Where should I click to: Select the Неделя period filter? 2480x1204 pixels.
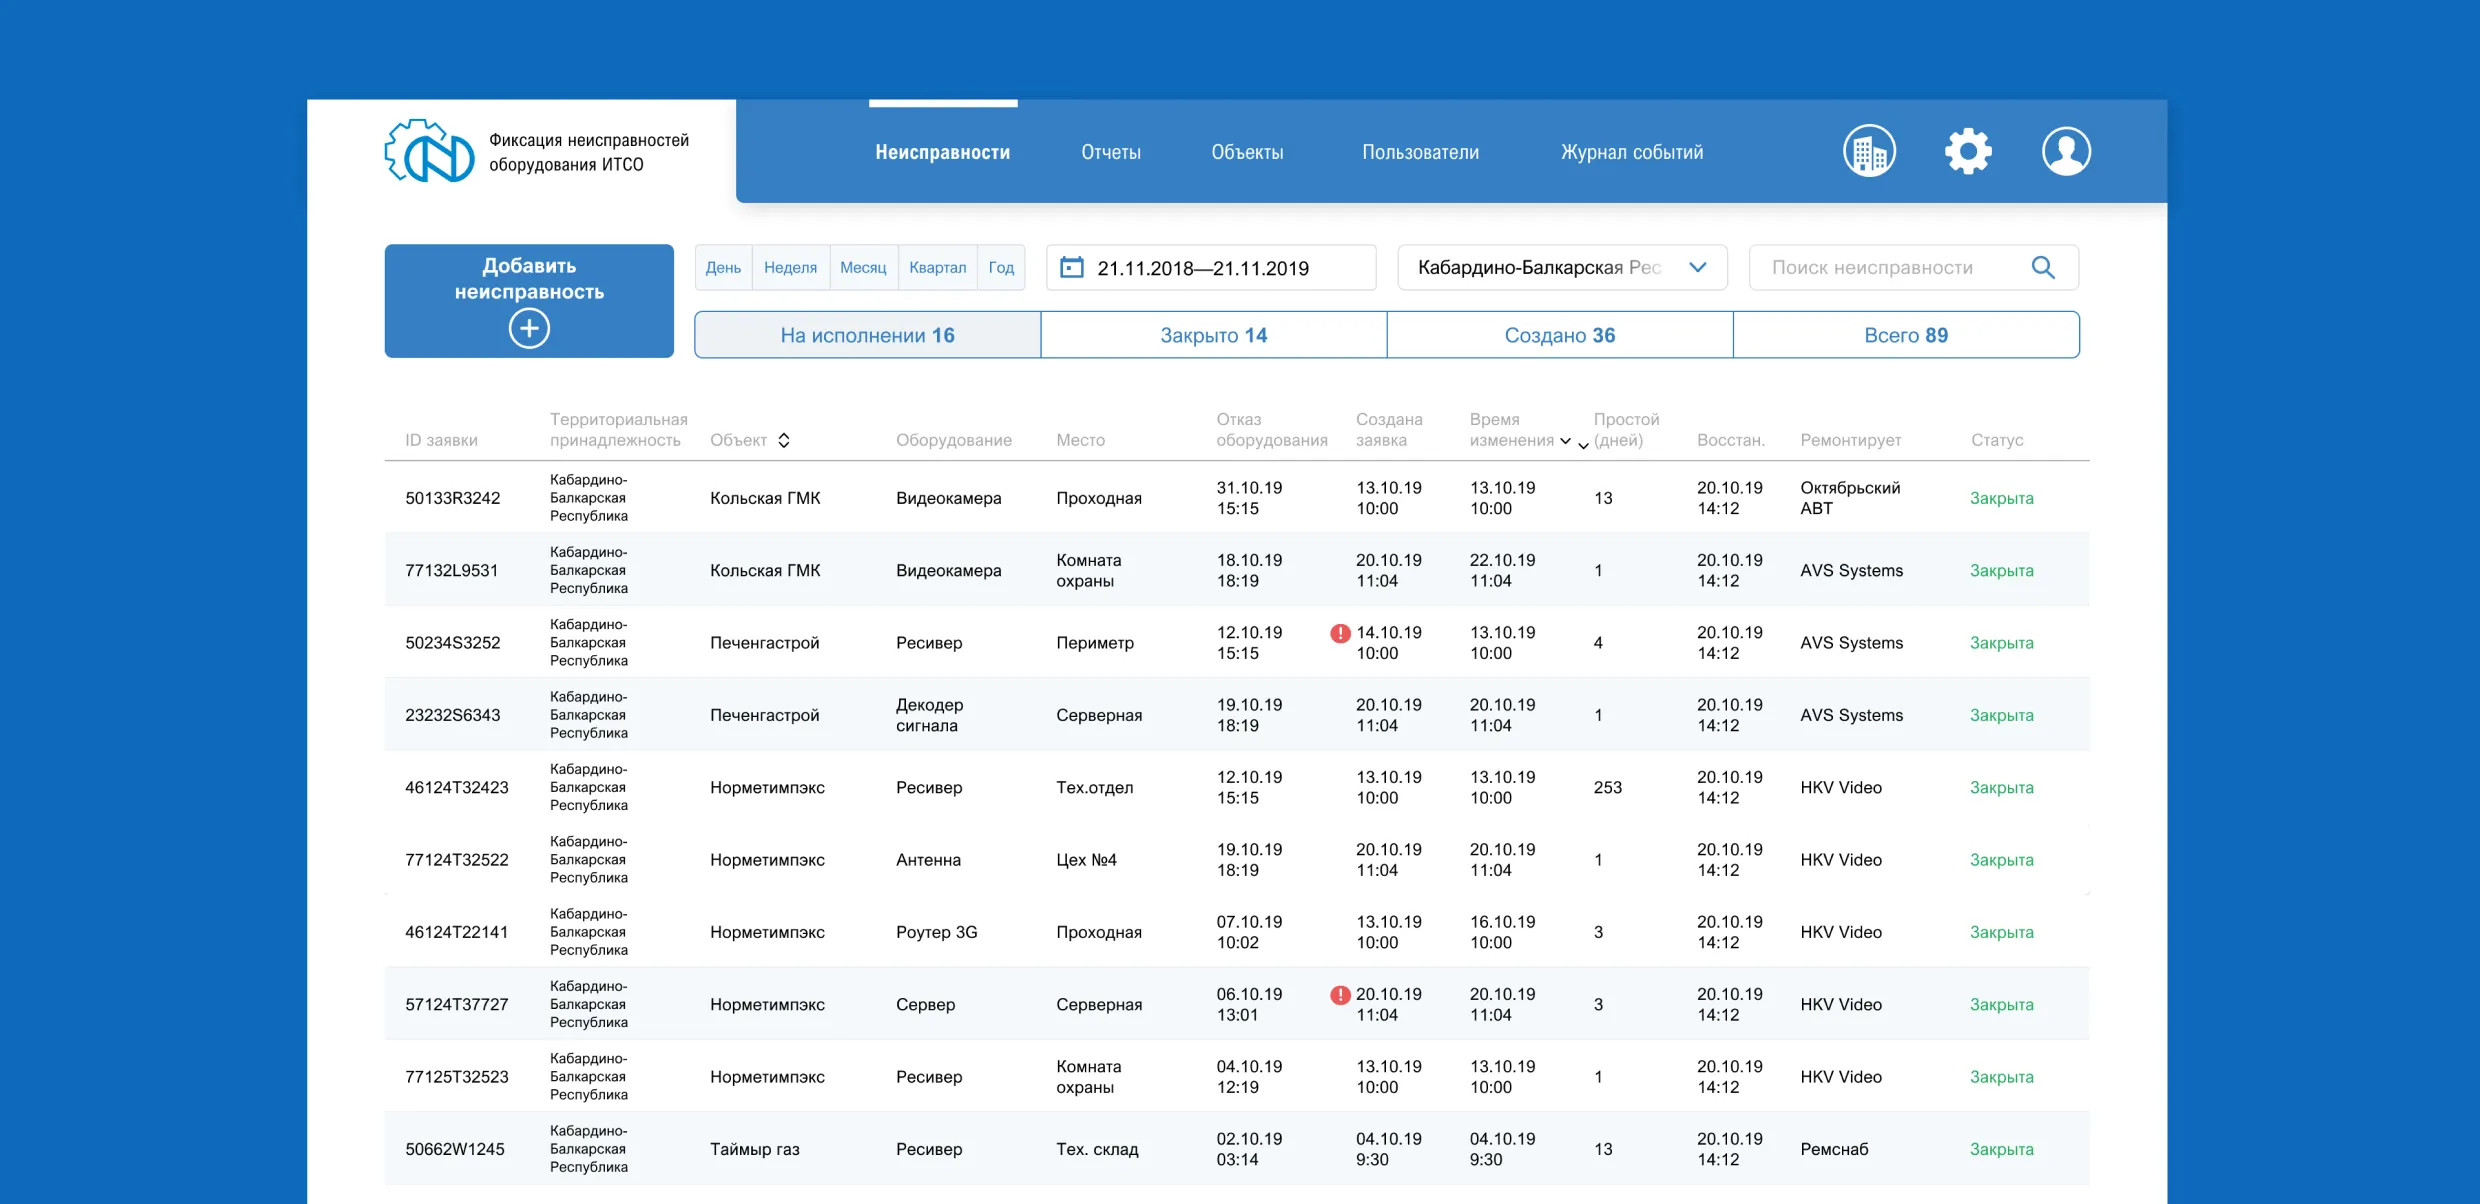[x=790, y=268]
